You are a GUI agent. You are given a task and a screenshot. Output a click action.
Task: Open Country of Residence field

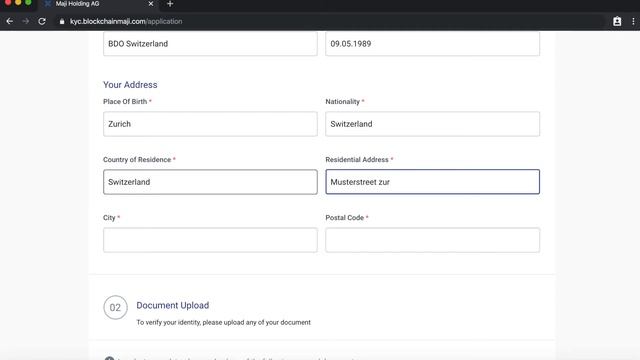(210, 182)
